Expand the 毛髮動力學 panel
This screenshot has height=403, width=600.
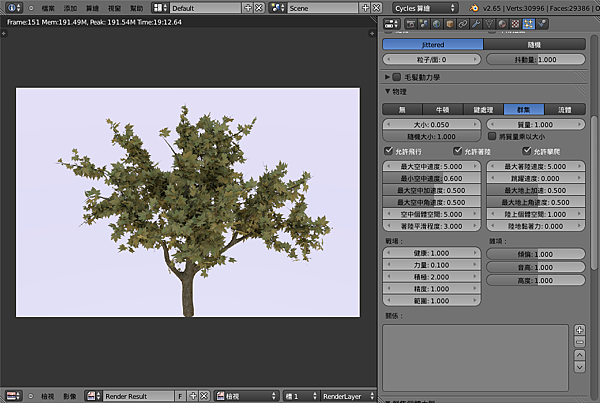coord(387,77)
